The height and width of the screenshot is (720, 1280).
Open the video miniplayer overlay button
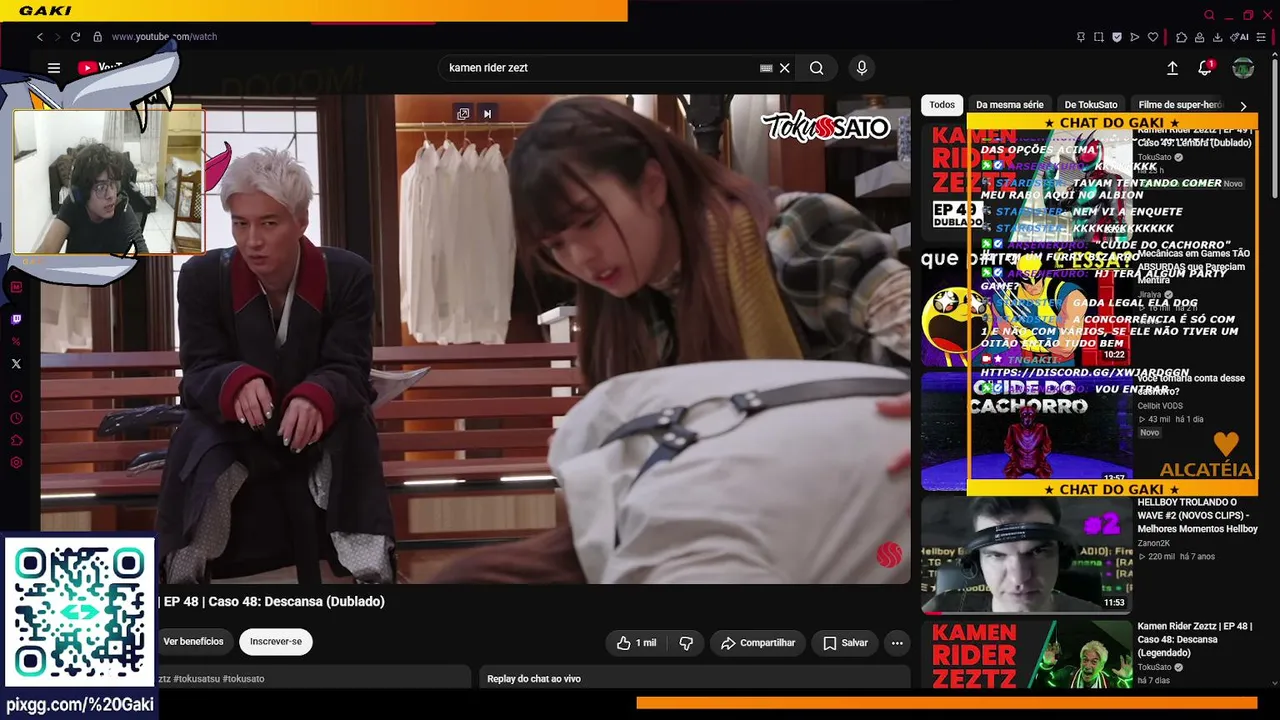pos(463,114)
